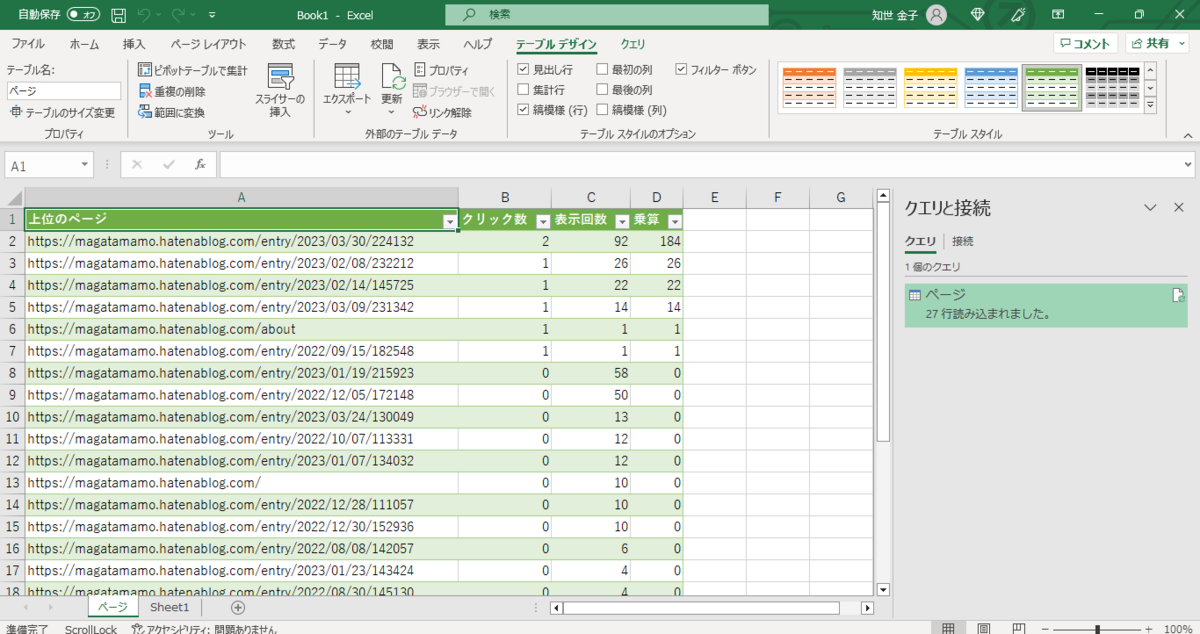
Task: Open the Query (クエリ) ribbon tab
Action: coord(633,44)
